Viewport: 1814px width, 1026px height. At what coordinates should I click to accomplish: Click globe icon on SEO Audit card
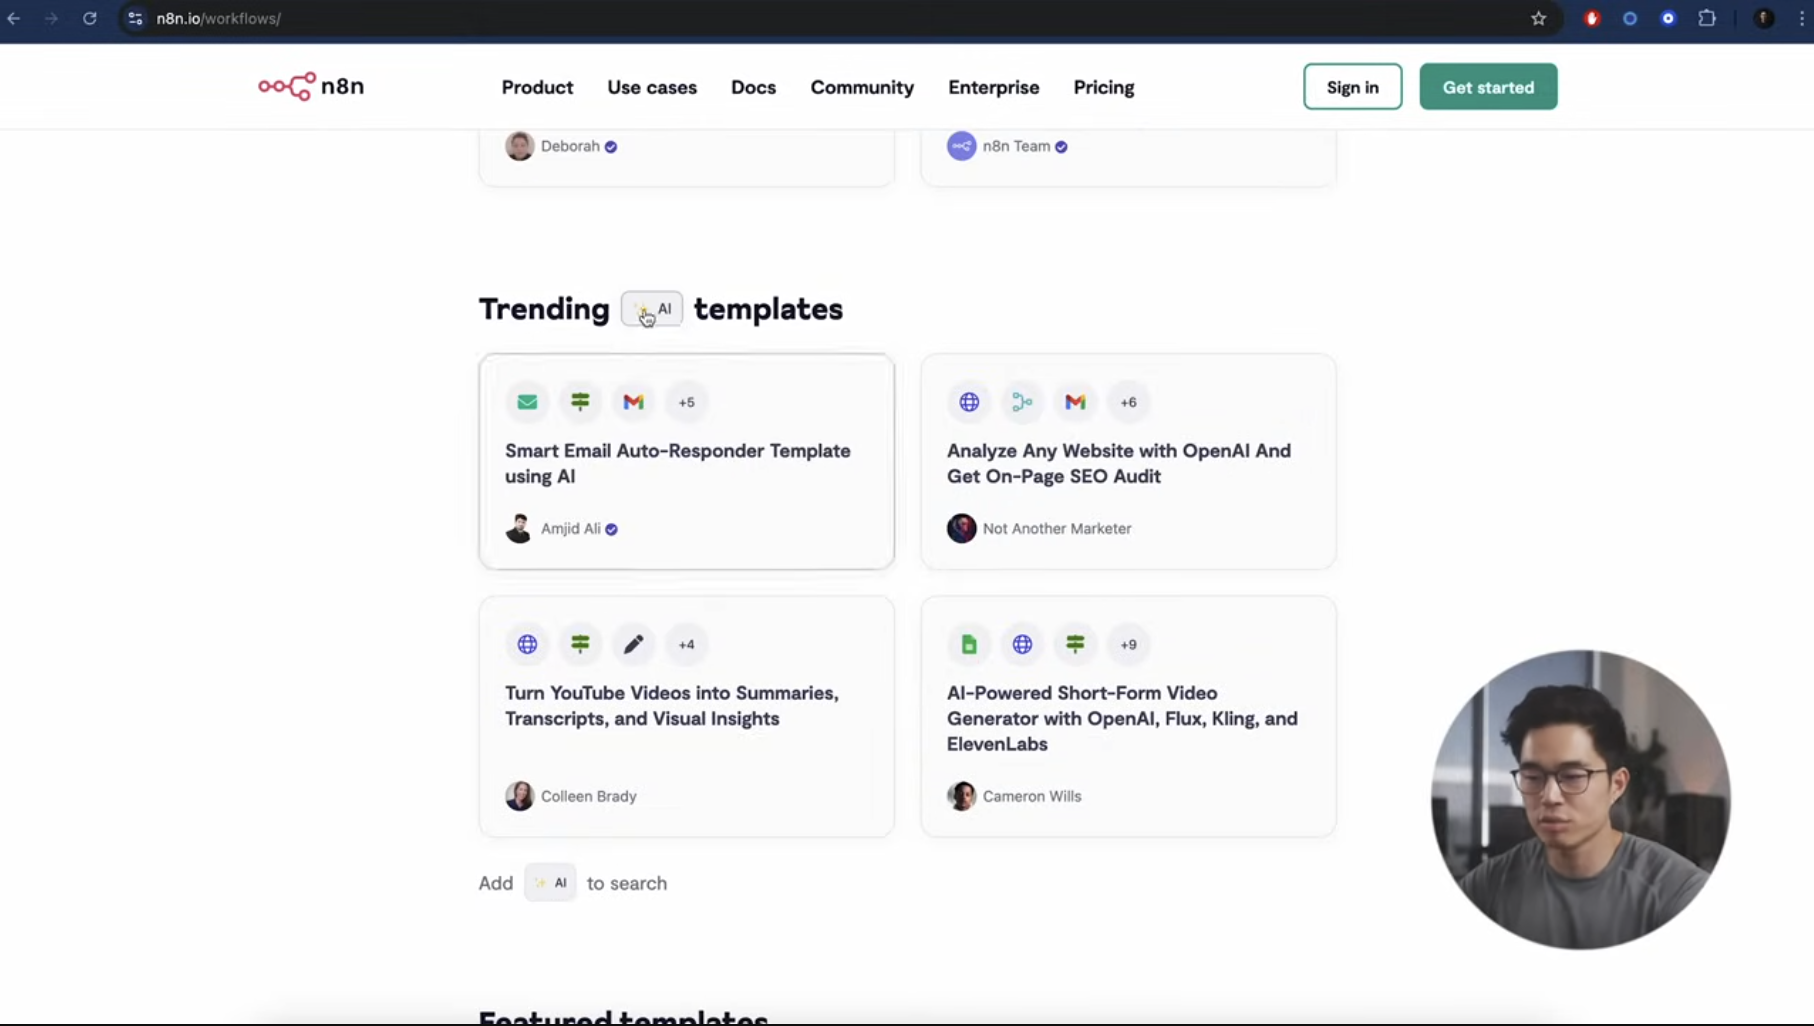tap(969, 402)
